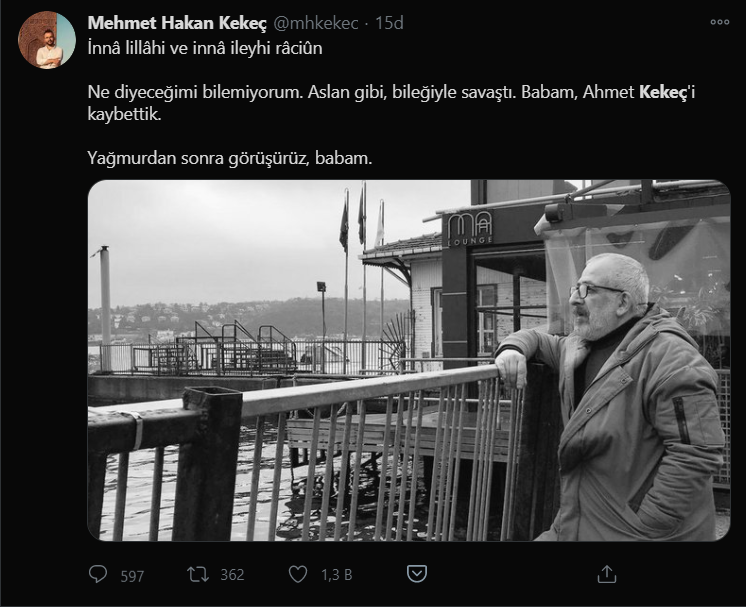Open the reply speech bubble icon
This screenshot has height=607, width=746.
(98, 574)
